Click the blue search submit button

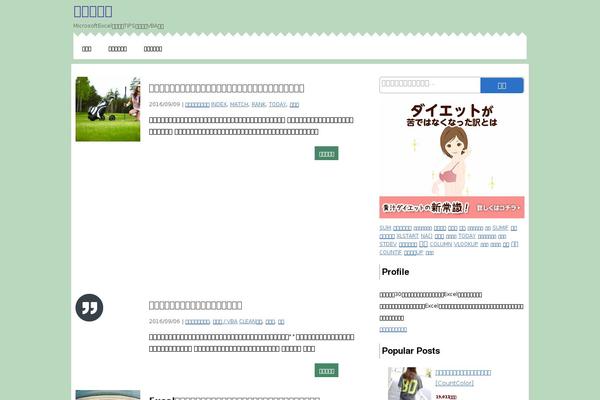pyautogui.click(x=502, y=85)
